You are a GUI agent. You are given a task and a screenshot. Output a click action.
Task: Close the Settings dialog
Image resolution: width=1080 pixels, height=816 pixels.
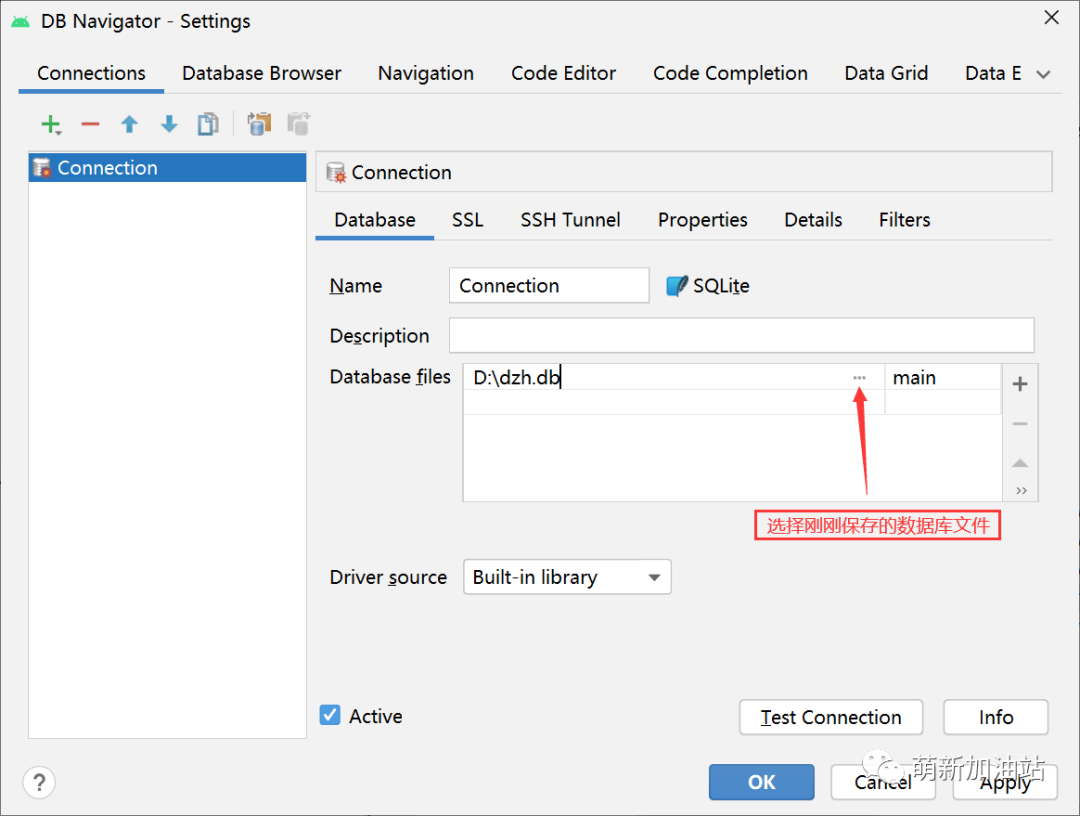pyautogui.click(x=1051, y=17)
